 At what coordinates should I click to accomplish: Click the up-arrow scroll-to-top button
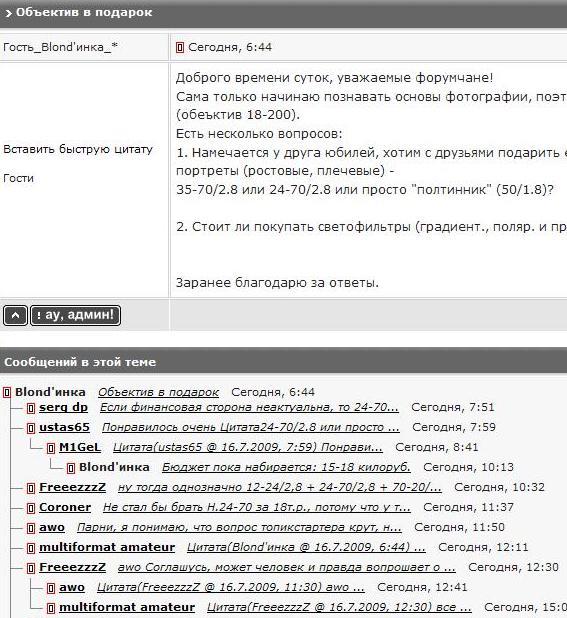tap(15, 315)
